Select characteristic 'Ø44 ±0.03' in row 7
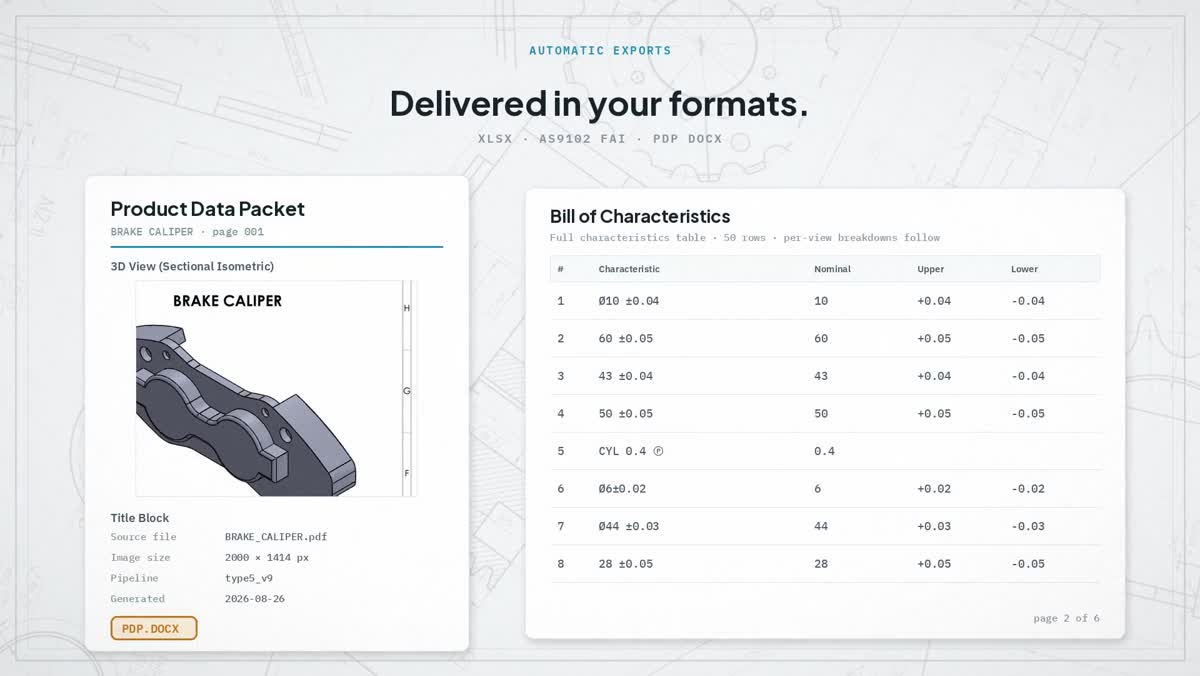The image size is (1200, 676). point(629,526)
